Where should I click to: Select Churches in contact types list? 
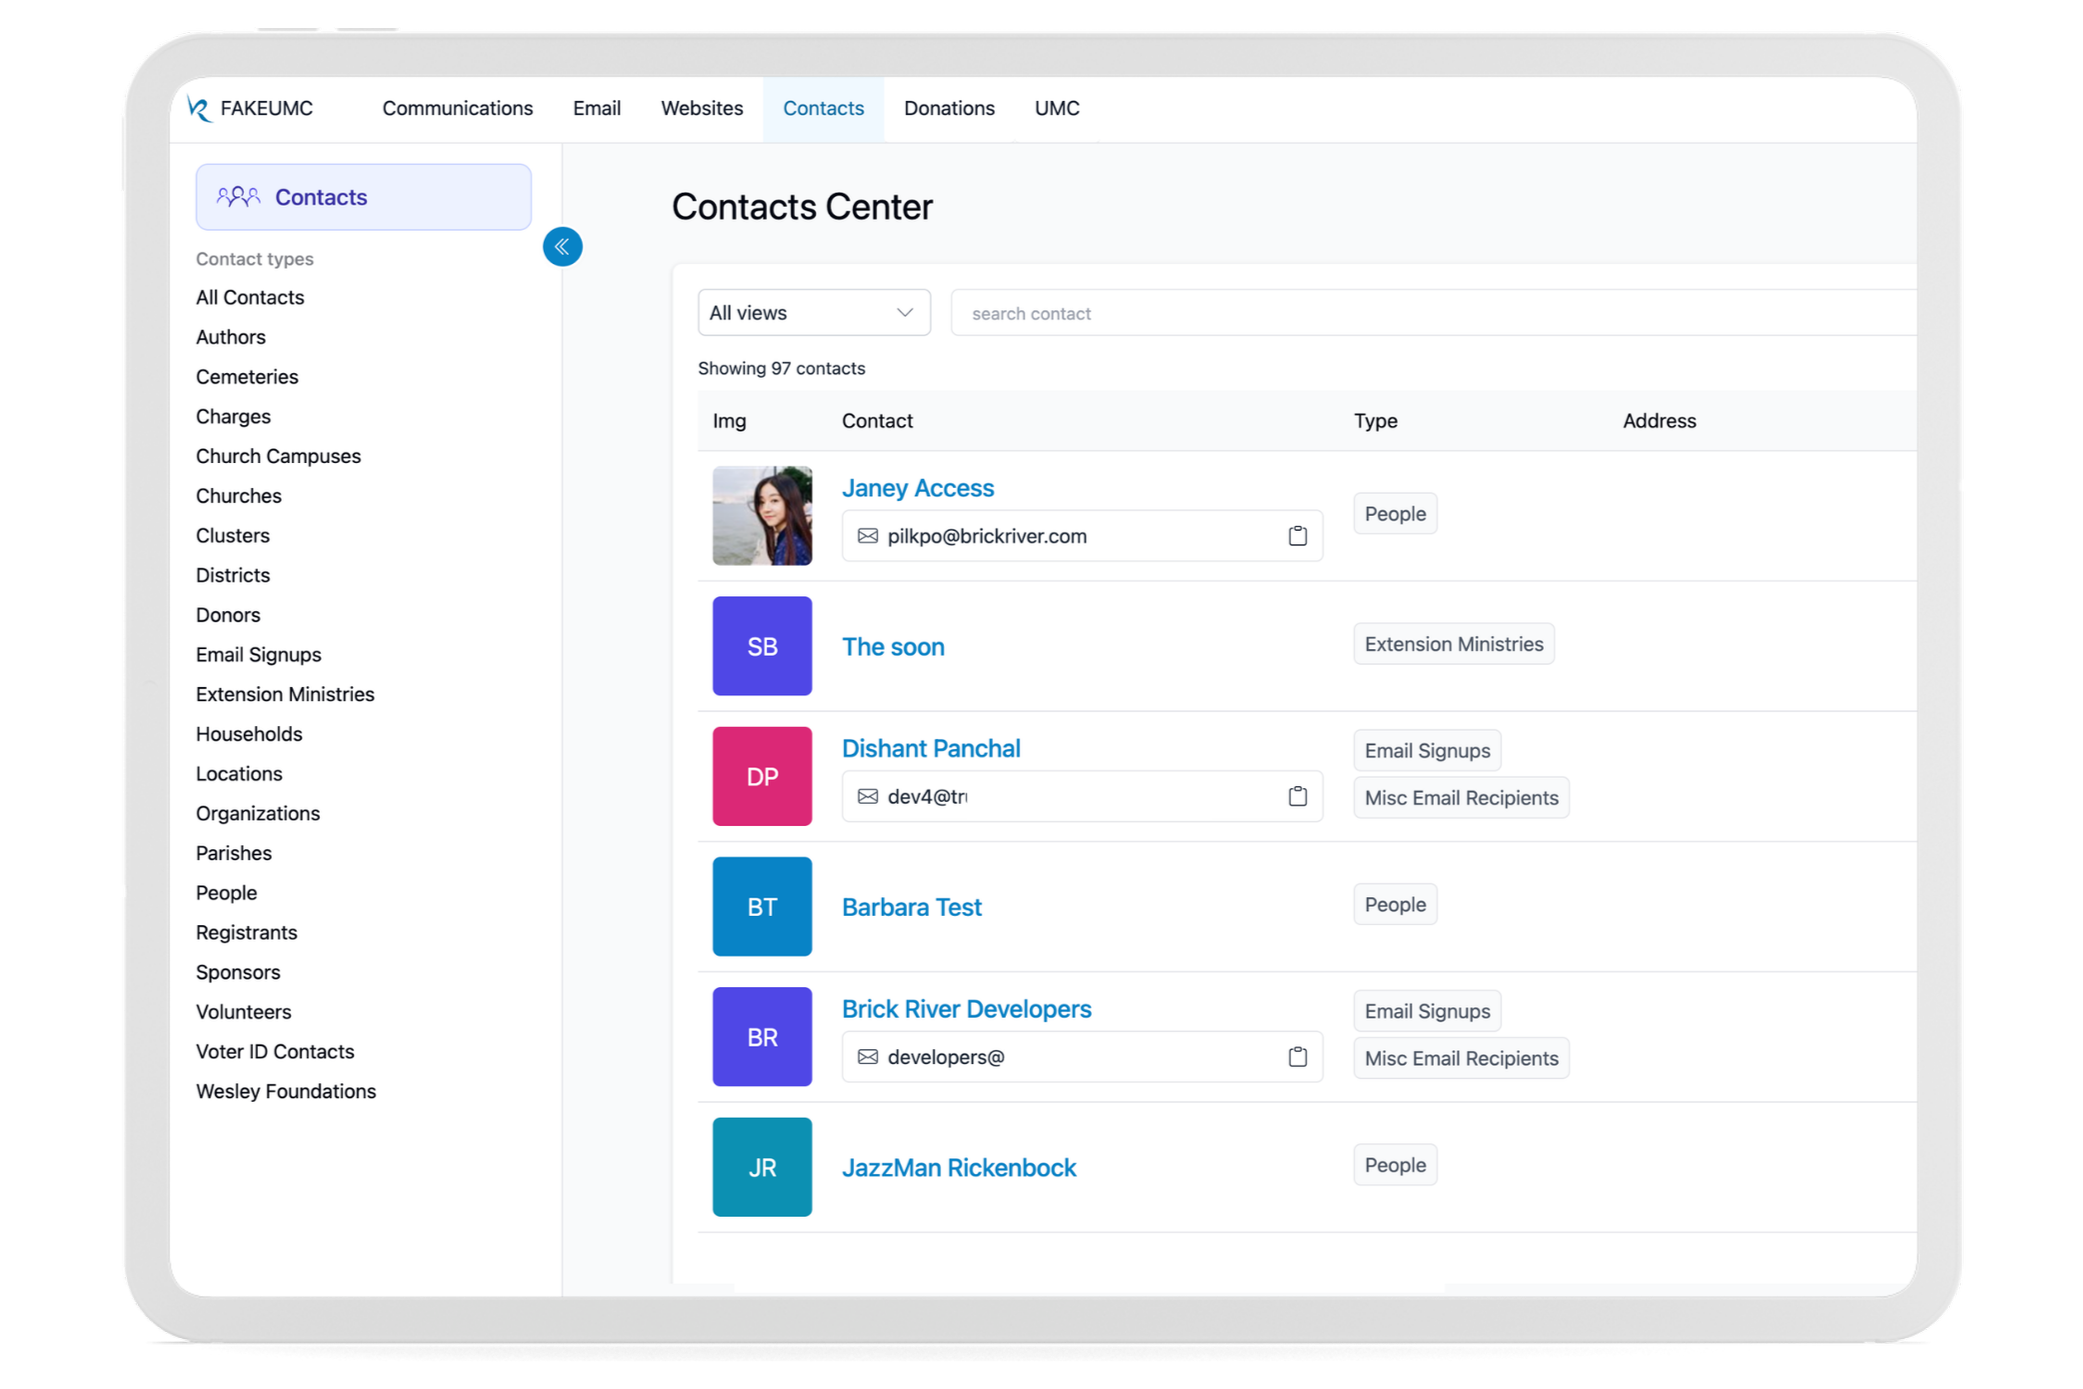click(x=238, y=496)
